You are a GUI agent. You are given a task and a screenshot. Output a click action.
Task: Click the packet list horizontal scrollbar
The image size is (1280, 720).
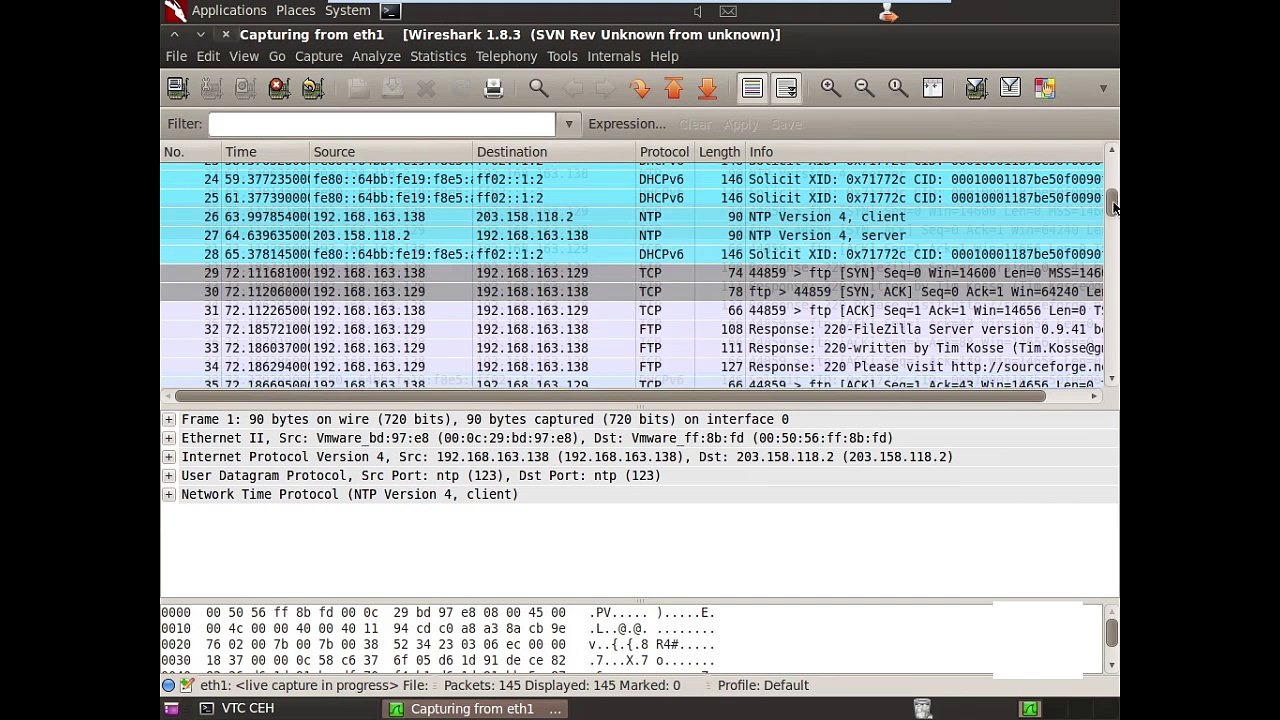[610, 397]
